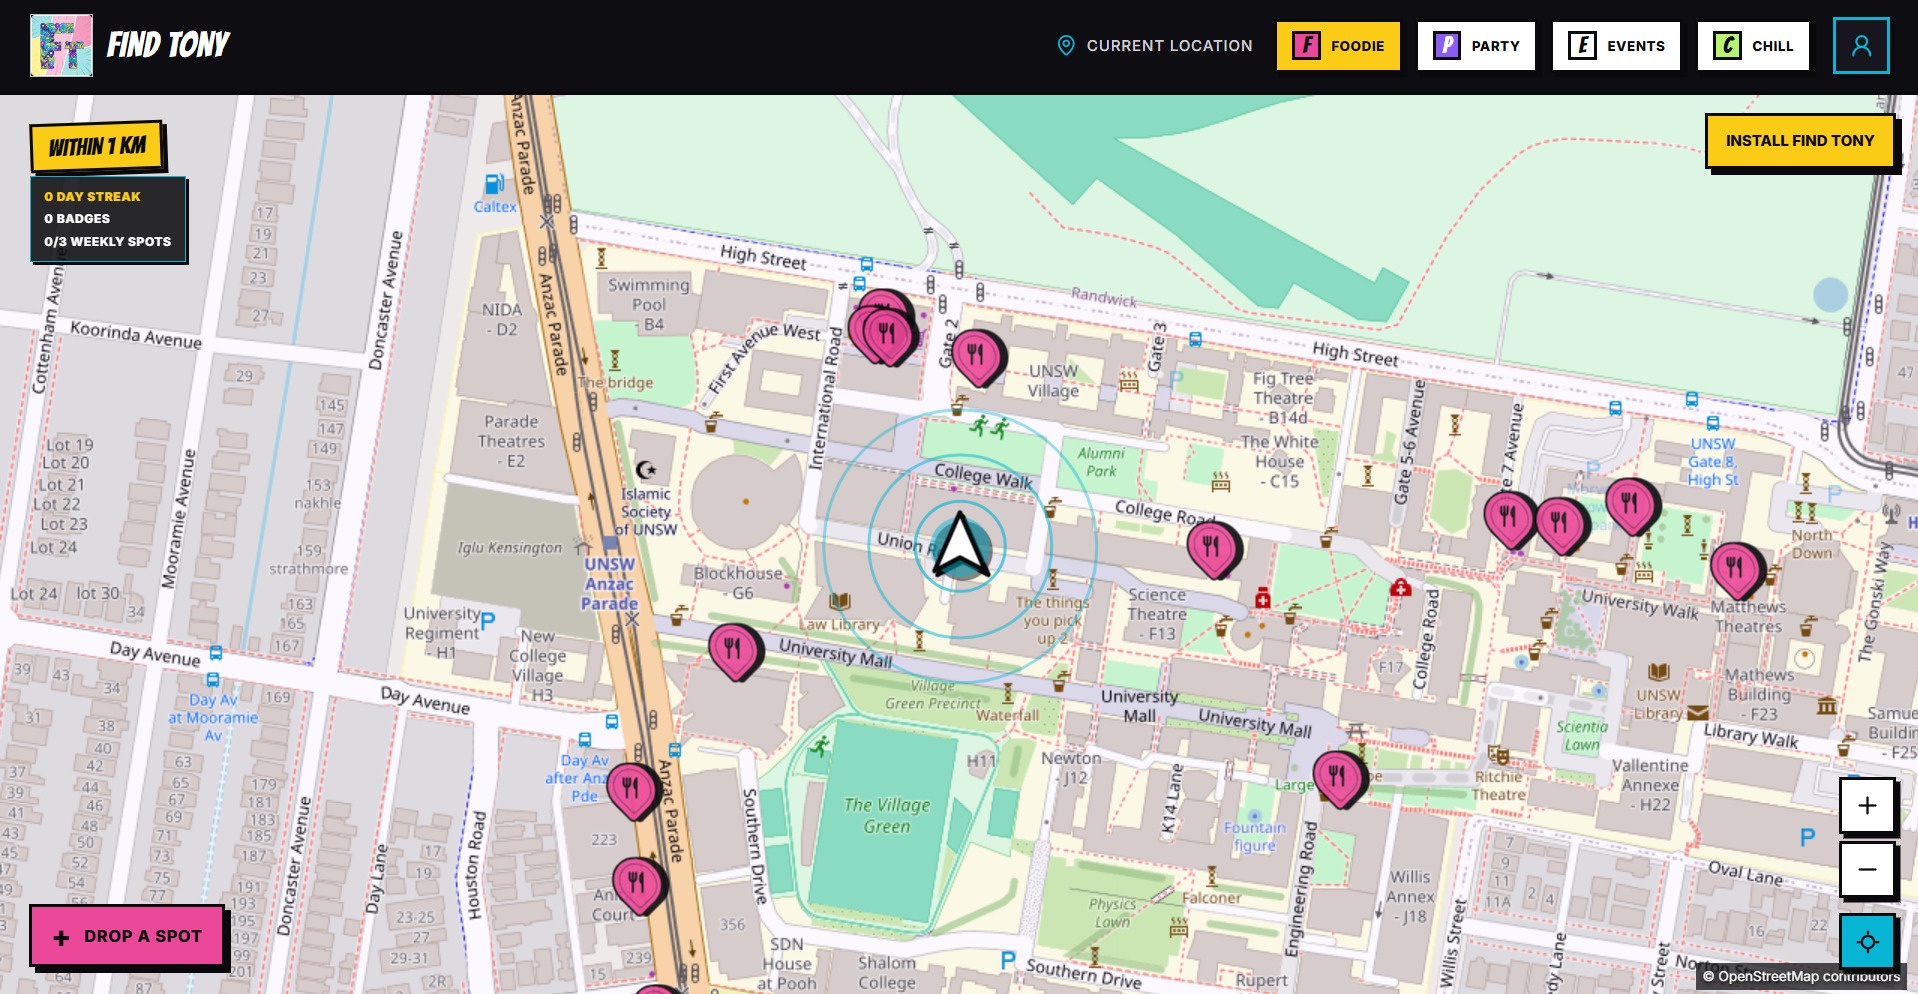This screenshot has height=994, width=1918.
Task: Click the Drop a Spot button
Action: pos(127,936)
